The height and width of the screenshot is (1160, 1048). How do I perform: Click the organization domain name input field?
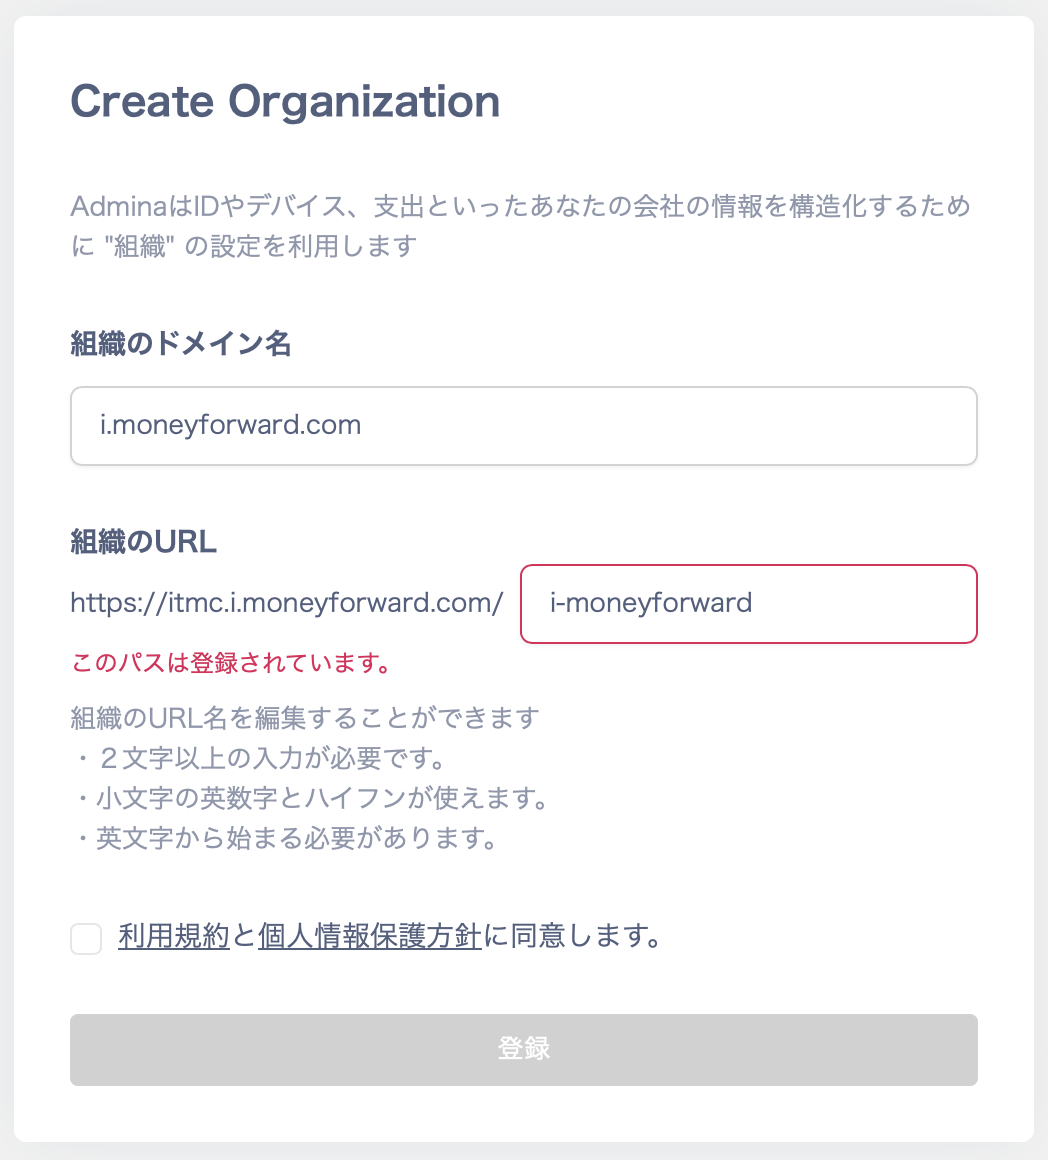[523, 426]
